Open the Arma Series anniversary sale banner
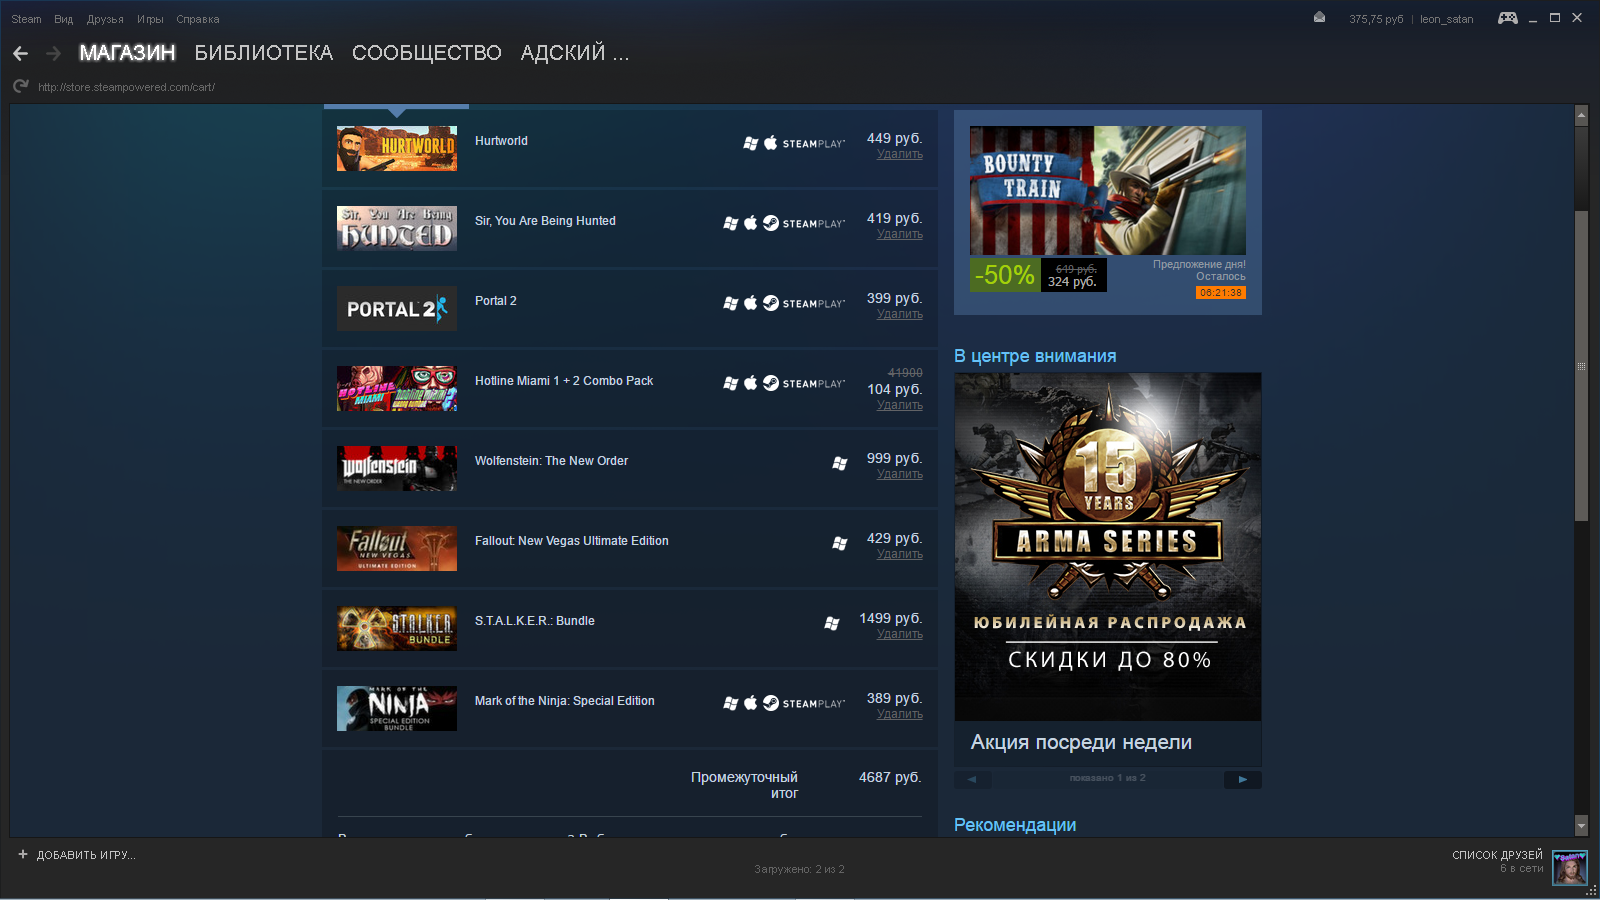The image size is (1600, 900). click(x=1108, y=547)
